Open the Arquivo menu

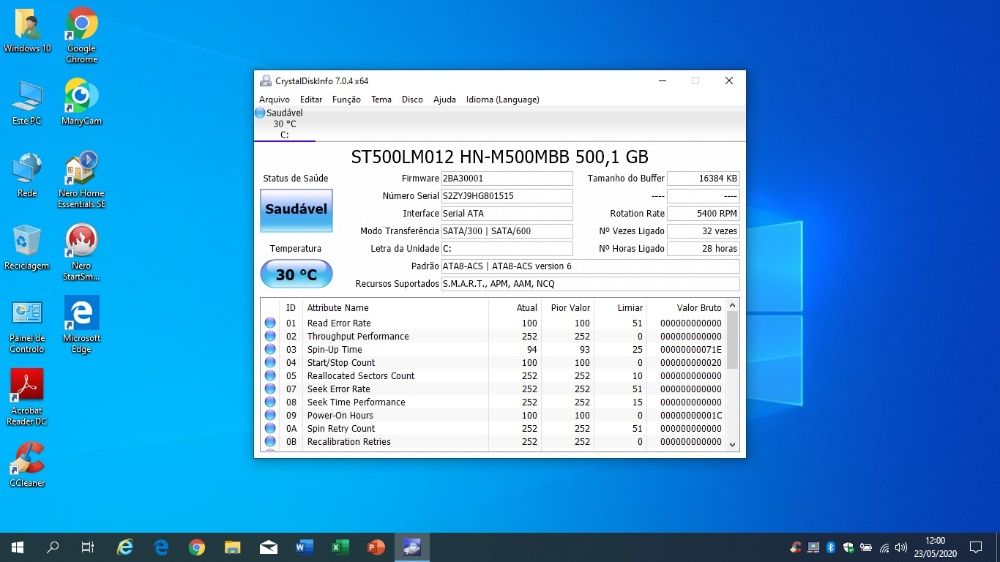tap(274, 100)
